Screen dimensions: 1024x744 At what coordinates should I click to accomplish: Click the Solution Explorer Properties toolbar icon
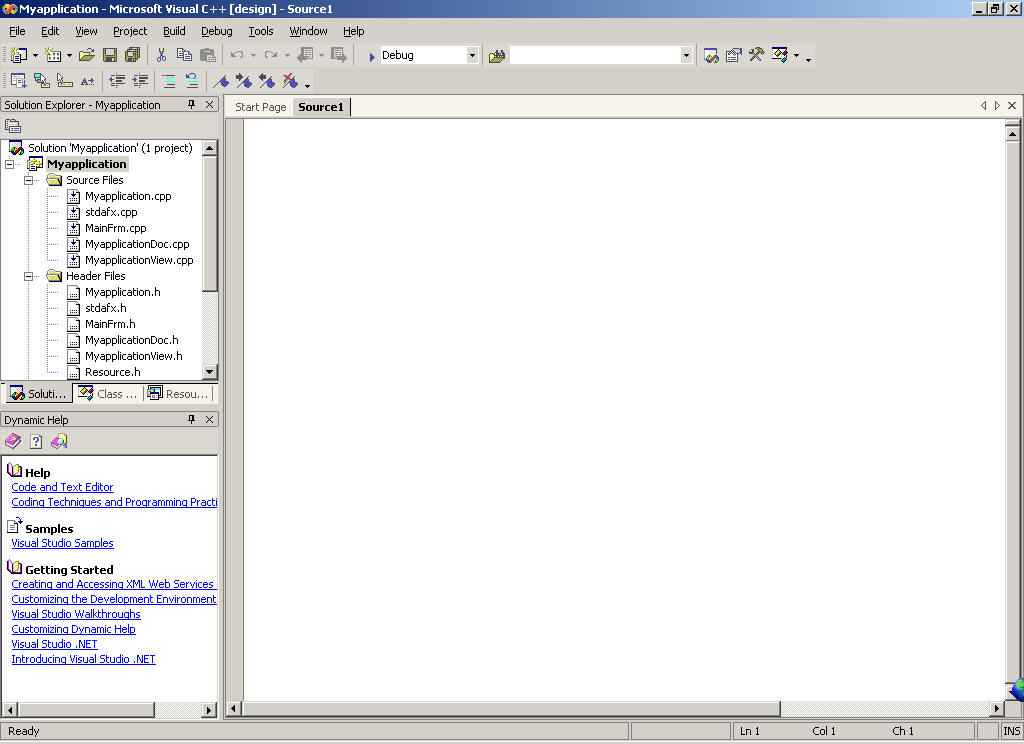[13, 126]
